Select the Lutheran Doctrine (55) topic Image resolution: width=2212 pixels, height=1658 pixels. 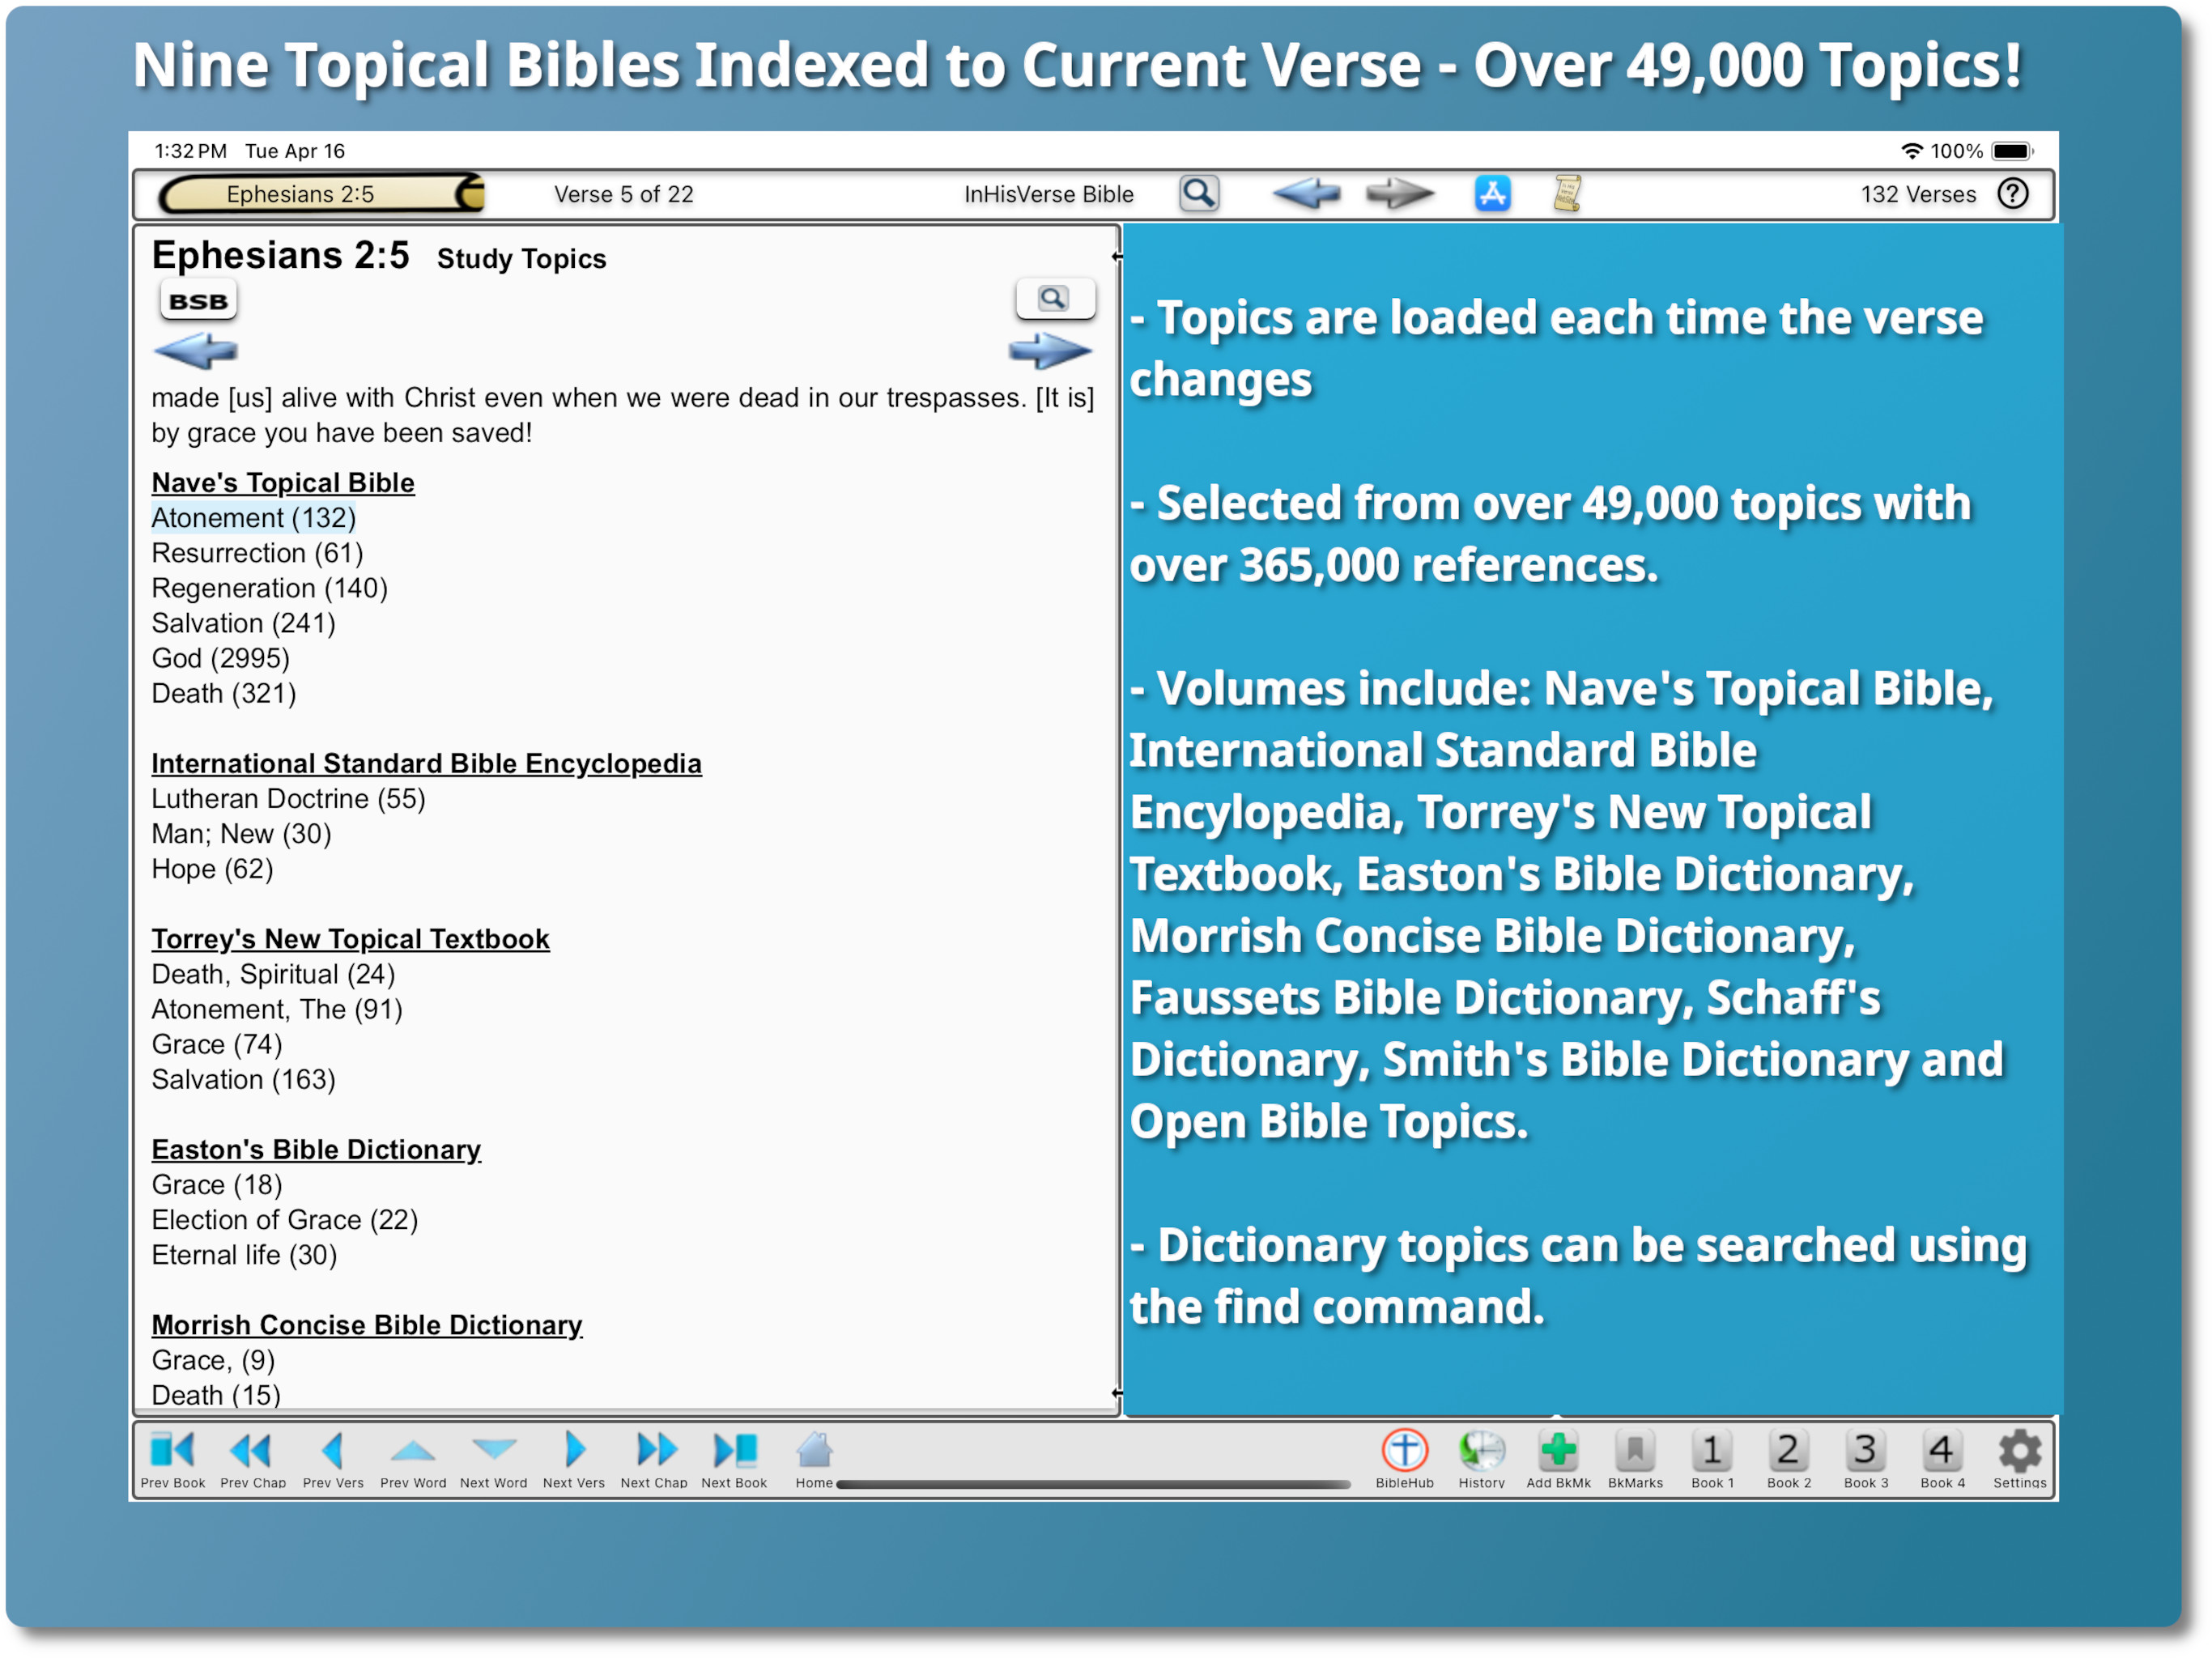[x=288, y=799]
